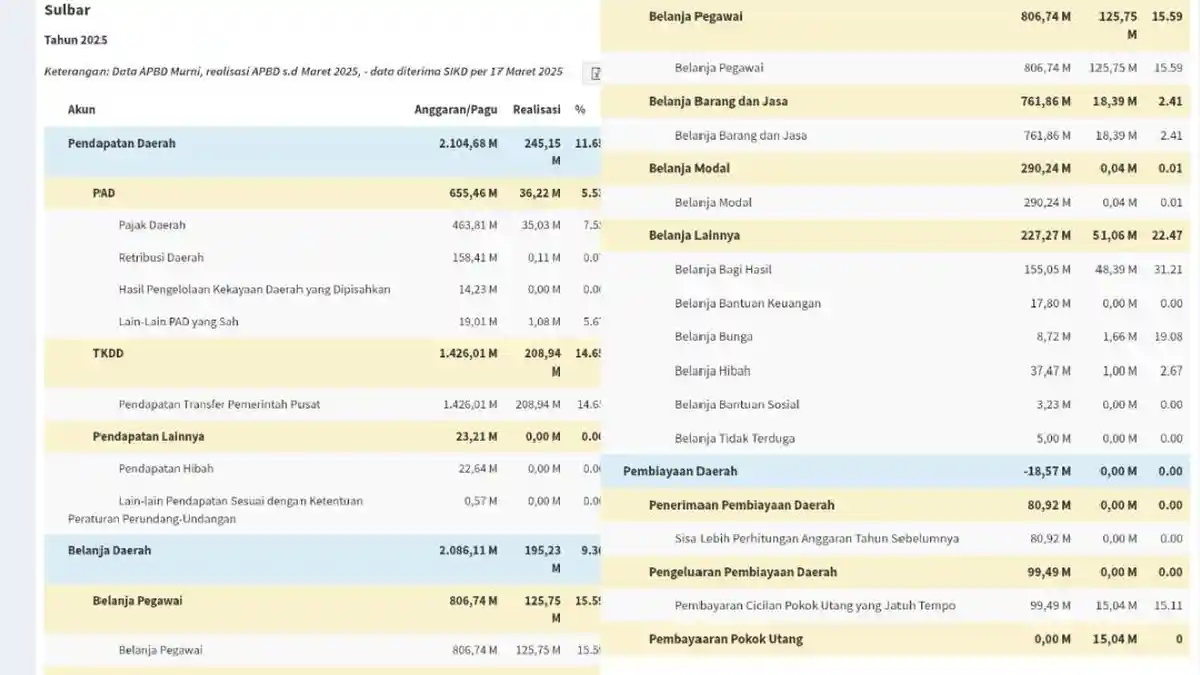Click the value '2.104,68 M'
1200x675 pixels.
click(468, 144)
